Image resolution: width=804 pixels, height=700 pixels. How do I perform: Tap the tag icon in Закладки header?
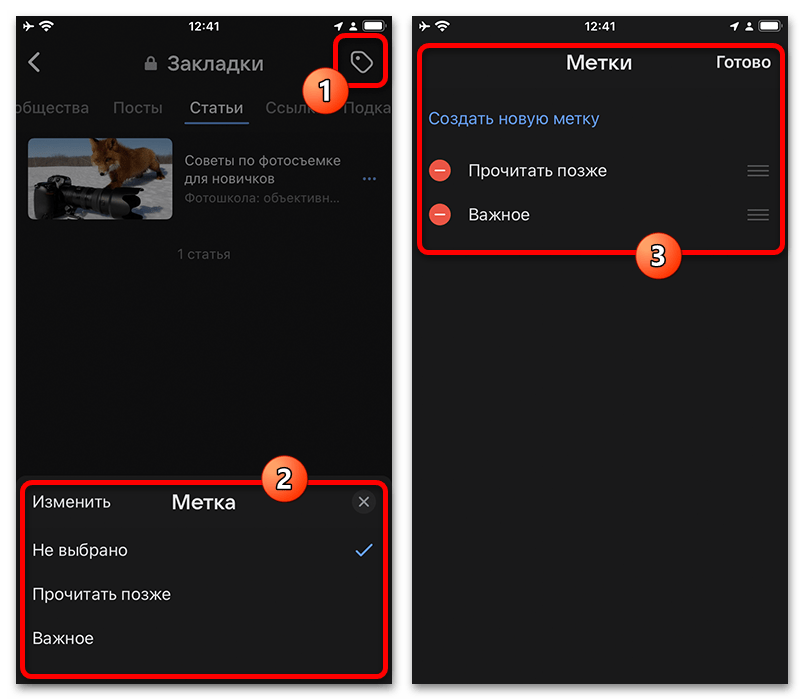(x=362, y=63)
